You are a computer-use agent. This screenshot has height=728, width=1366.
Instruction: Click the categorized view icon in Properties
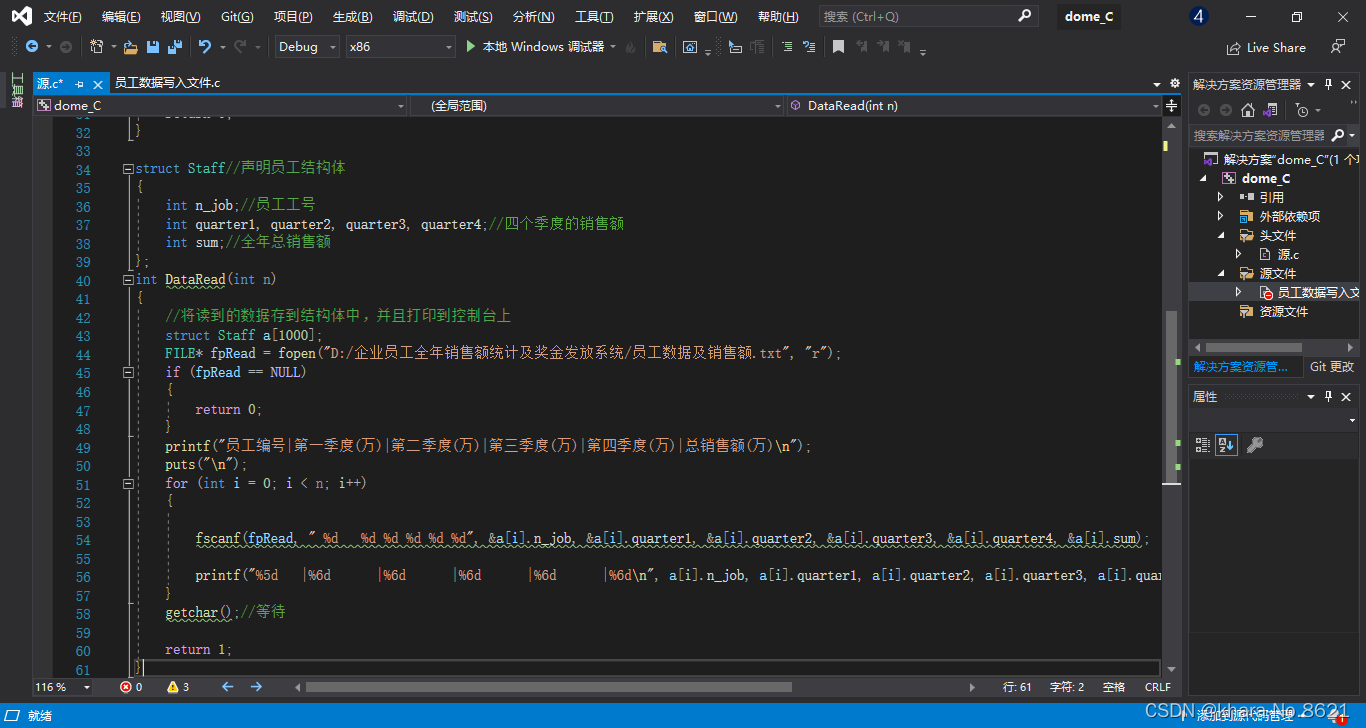tap(1203, 444)
